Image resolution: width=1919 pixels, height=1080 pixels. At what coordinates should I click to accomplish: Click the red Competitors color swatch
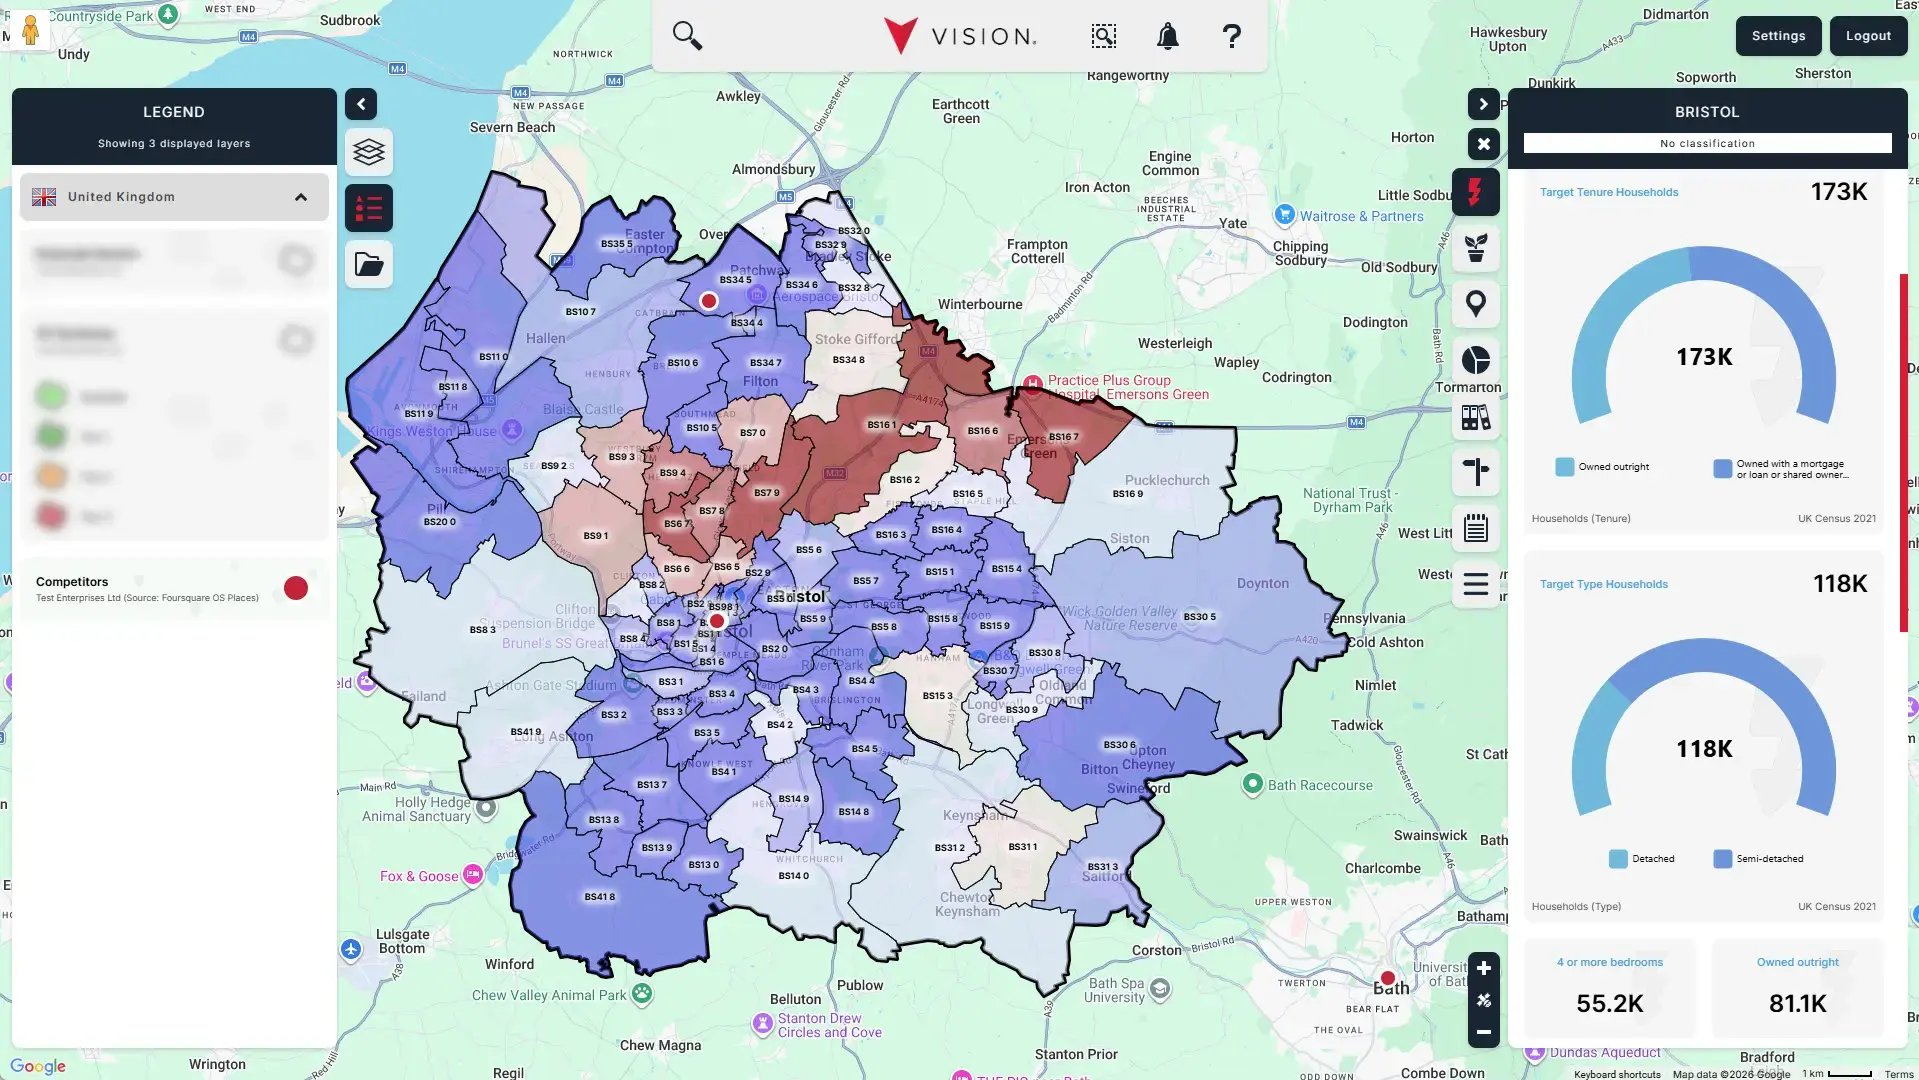click(295, 588)
